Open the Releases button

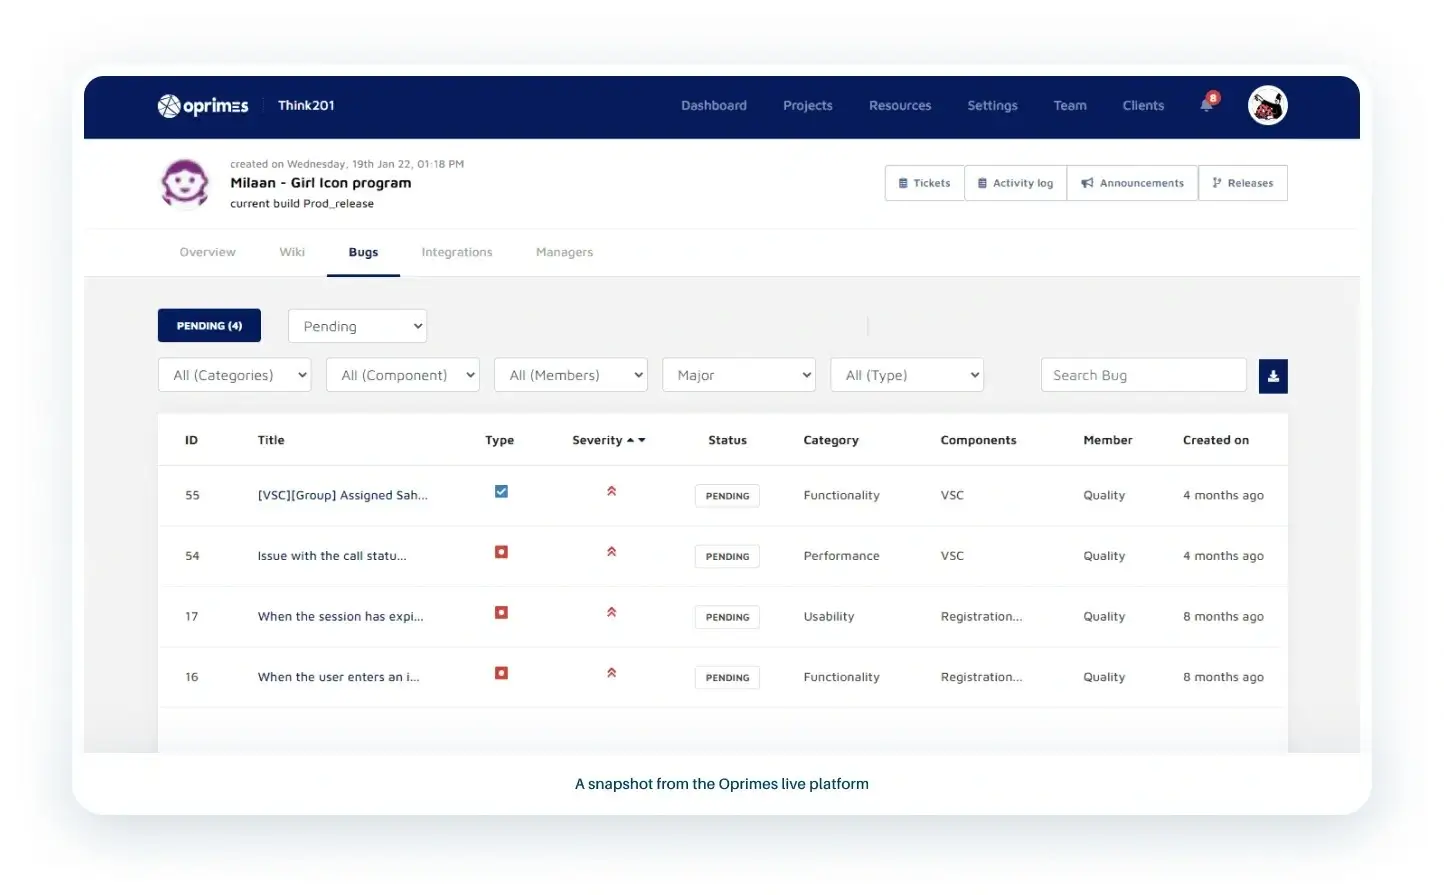pos(1242,183)
